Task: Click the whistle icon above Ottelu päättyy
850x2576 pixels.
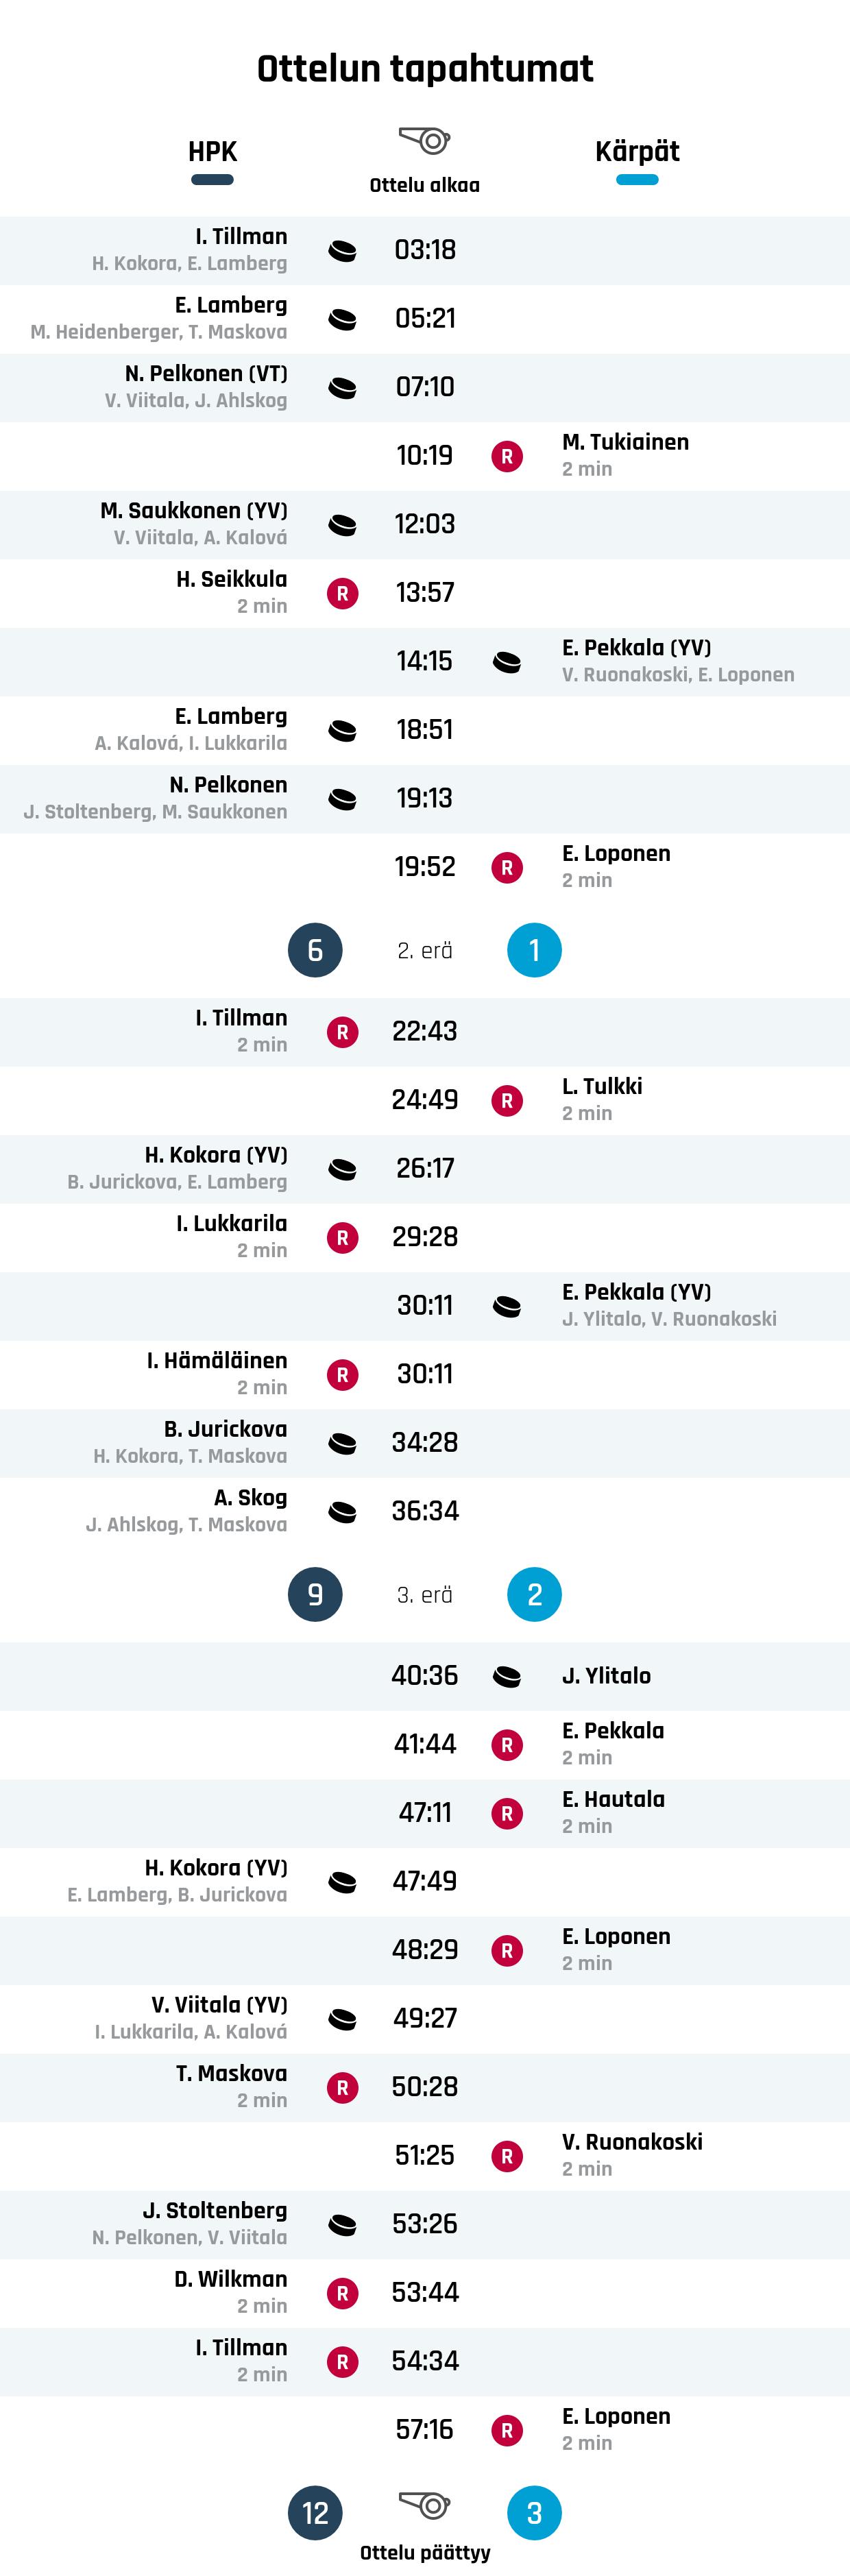Action: pos(425,2505)
